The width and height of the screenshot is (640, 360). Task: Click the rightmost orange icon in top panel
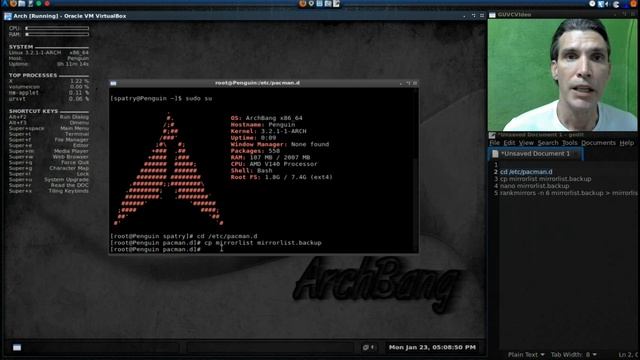click(x=633, y=4)
